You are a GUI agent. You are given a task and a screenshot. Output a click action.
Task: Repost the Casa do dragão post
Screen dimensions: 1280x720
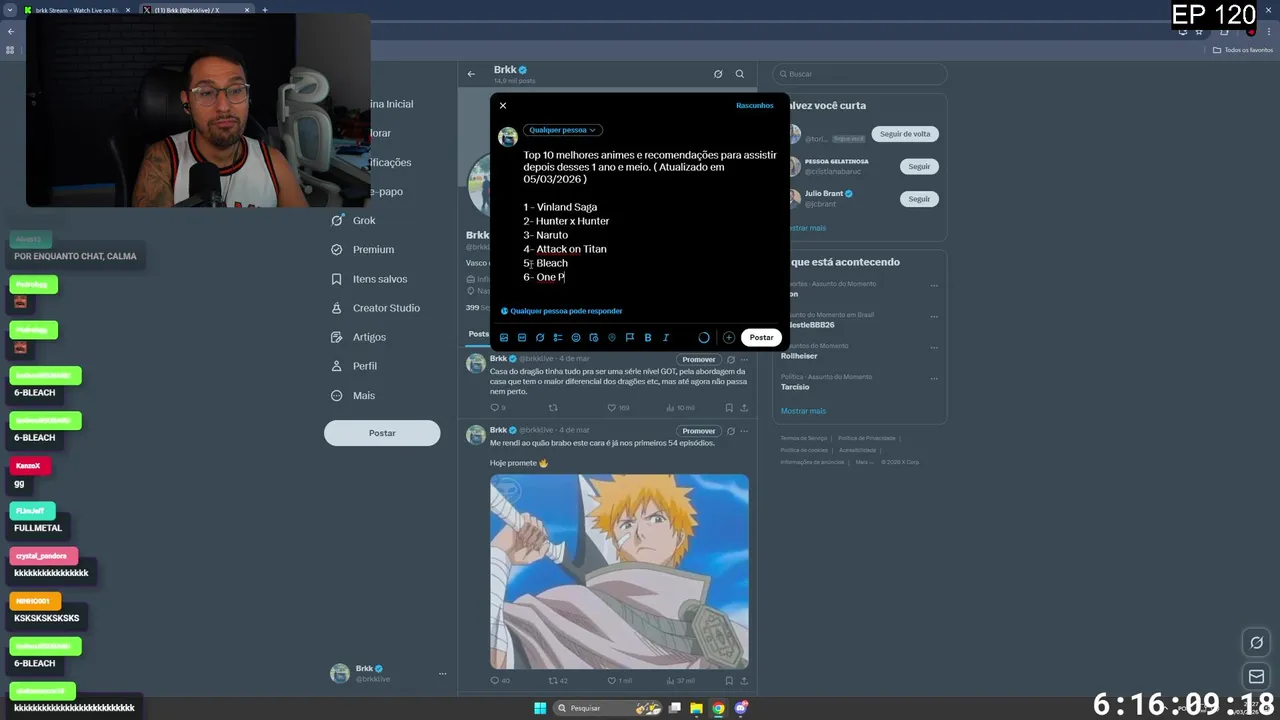click(x=553, y=408)
